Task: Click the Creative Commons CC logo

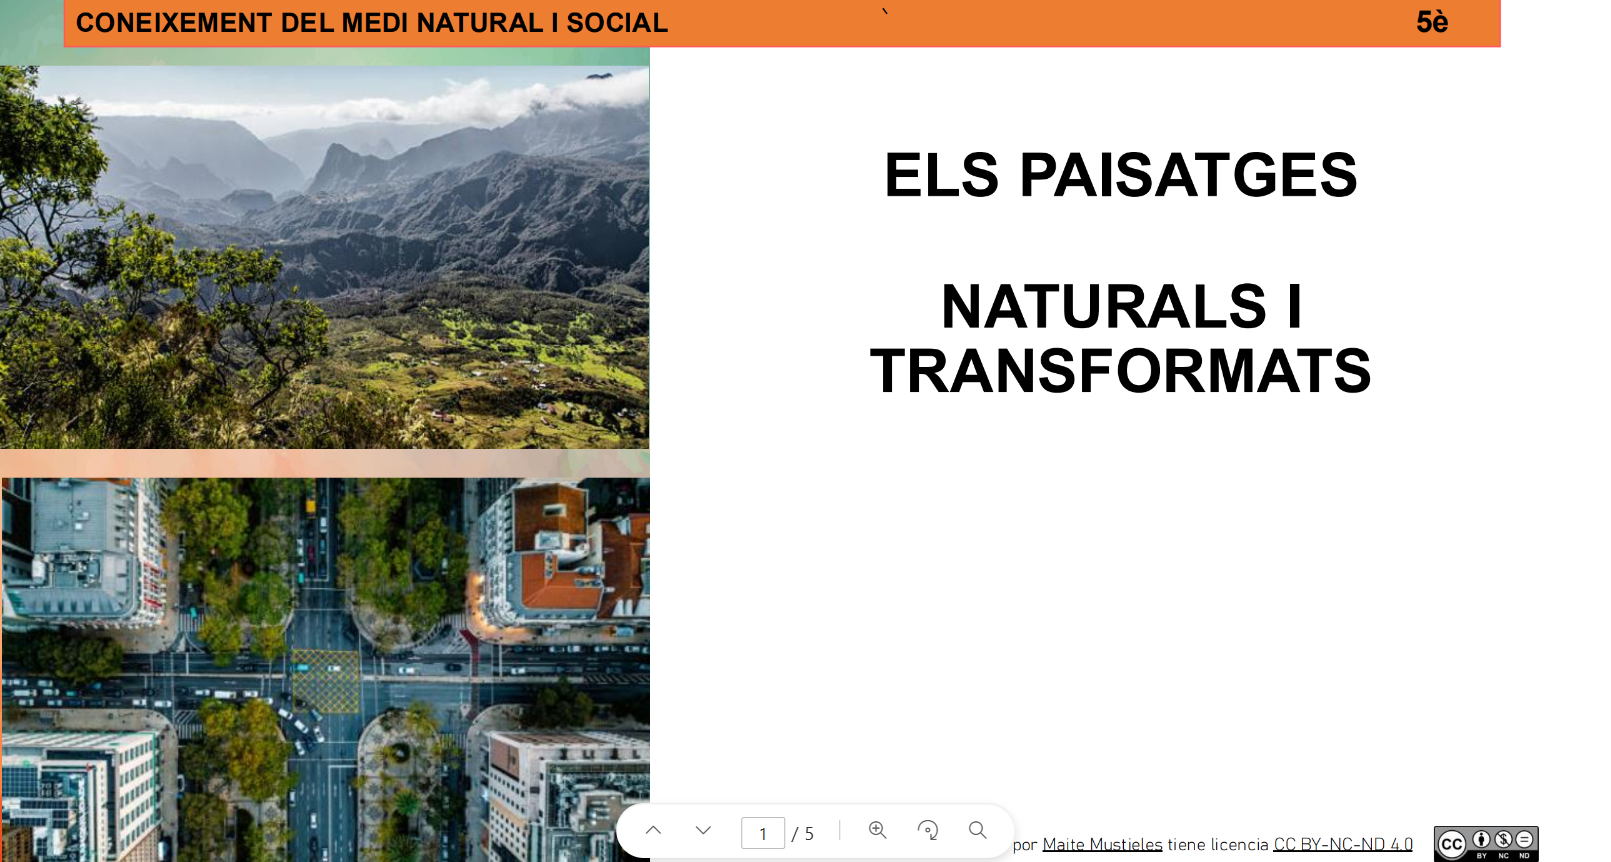Action: 1452,844
